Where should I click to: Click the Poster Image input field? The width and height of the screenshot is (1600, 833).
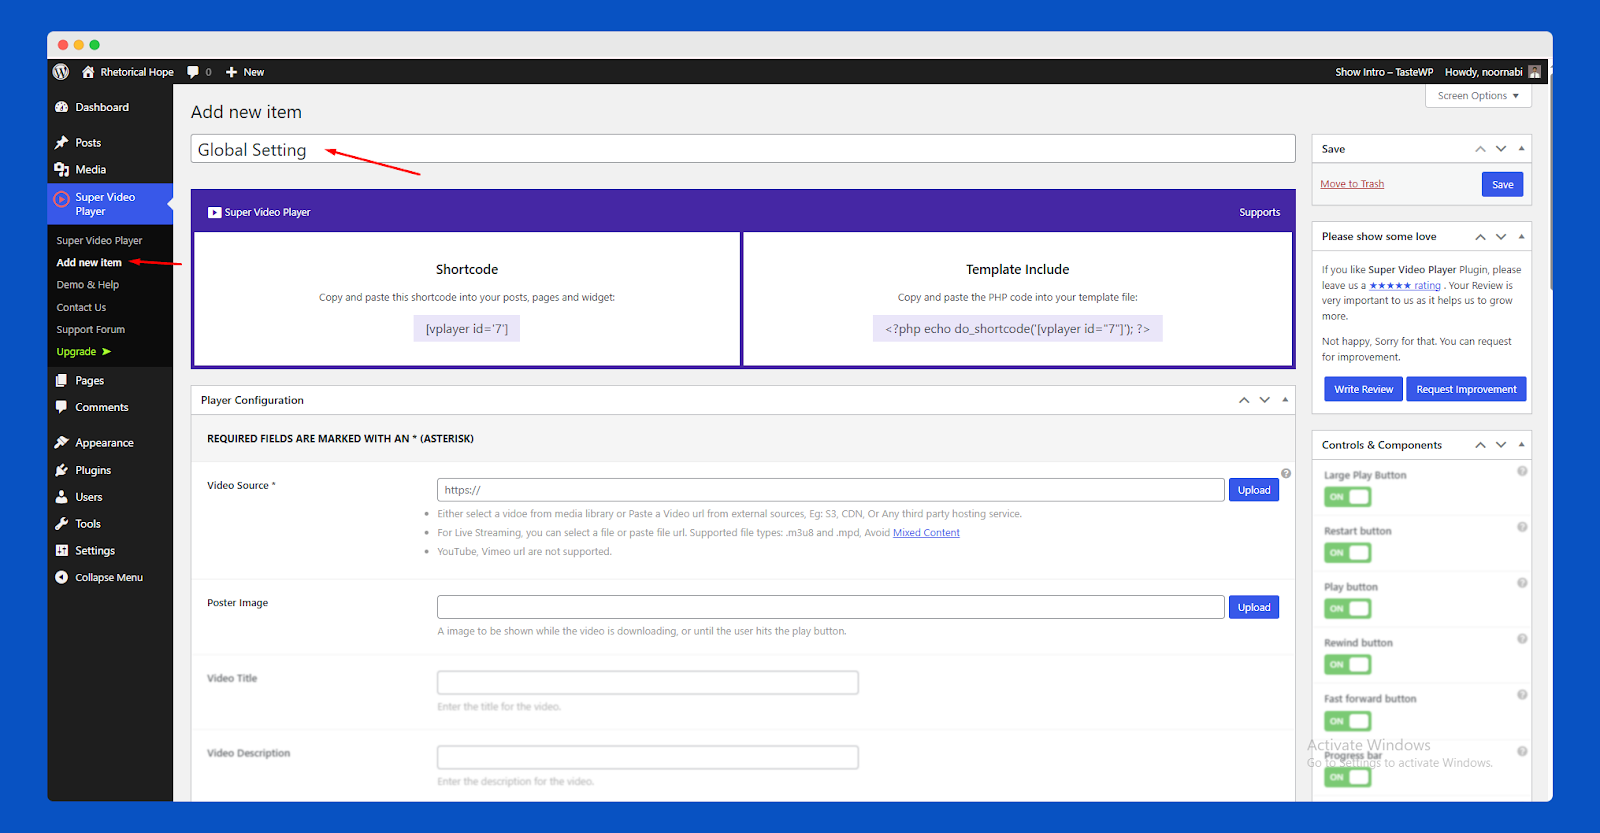pos(830,607)
